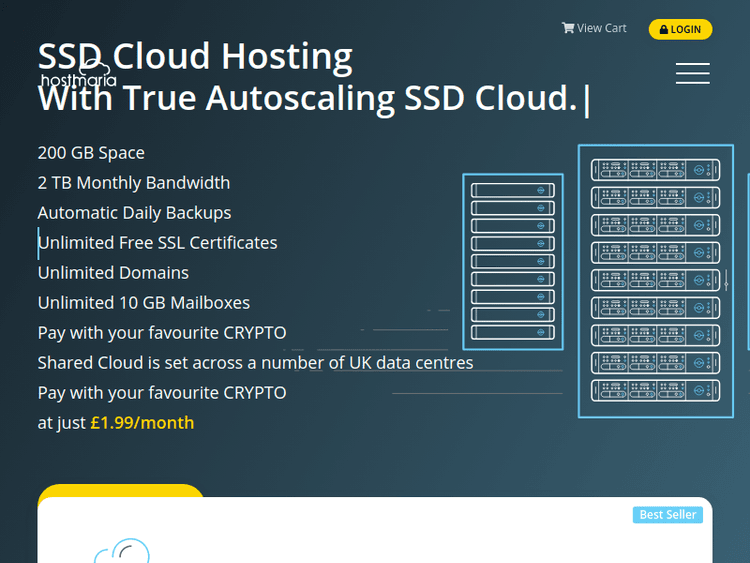This screenshot has width=750, height=563.
Task: Select the Best Seller badge
Action: (x=668, y=514)
